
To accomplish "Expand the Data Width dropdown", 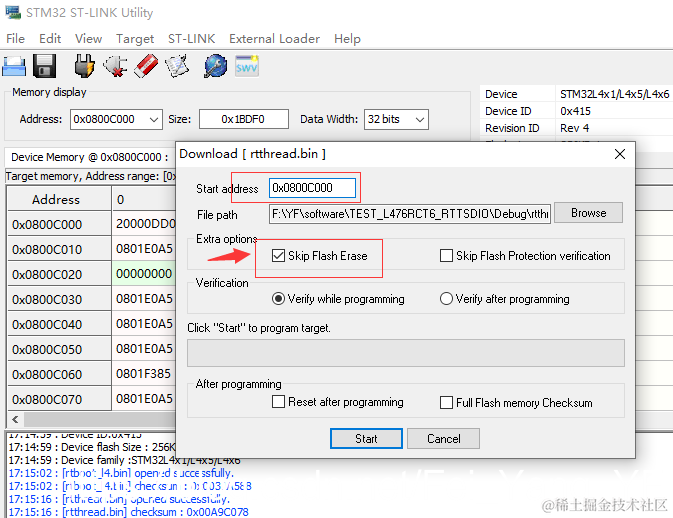I will tap(420, 119).
